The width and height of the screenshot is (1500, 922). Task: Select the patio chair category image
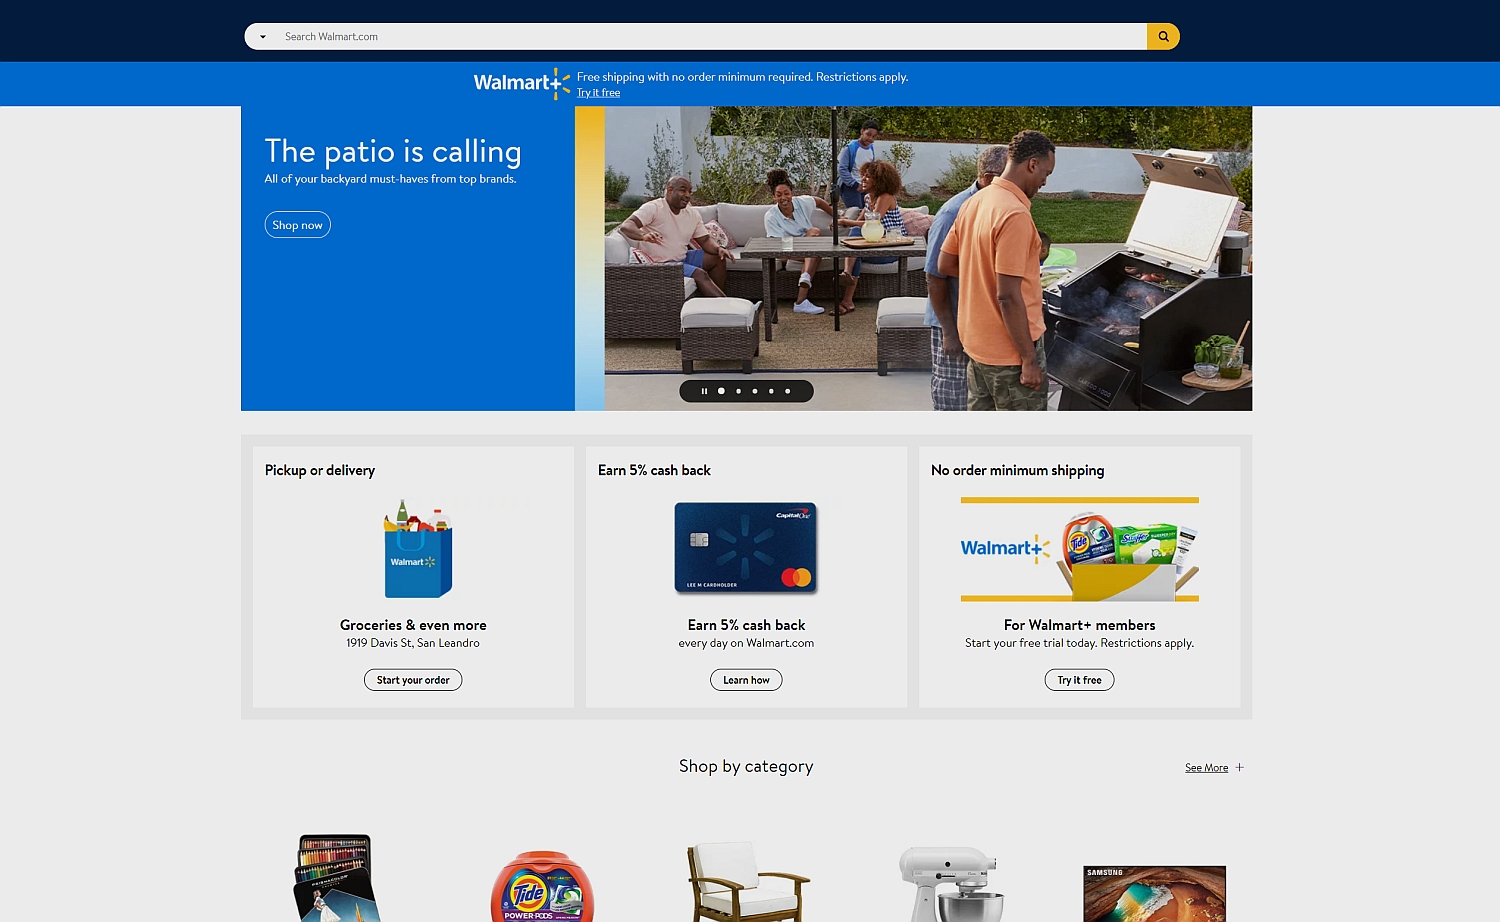748,881
